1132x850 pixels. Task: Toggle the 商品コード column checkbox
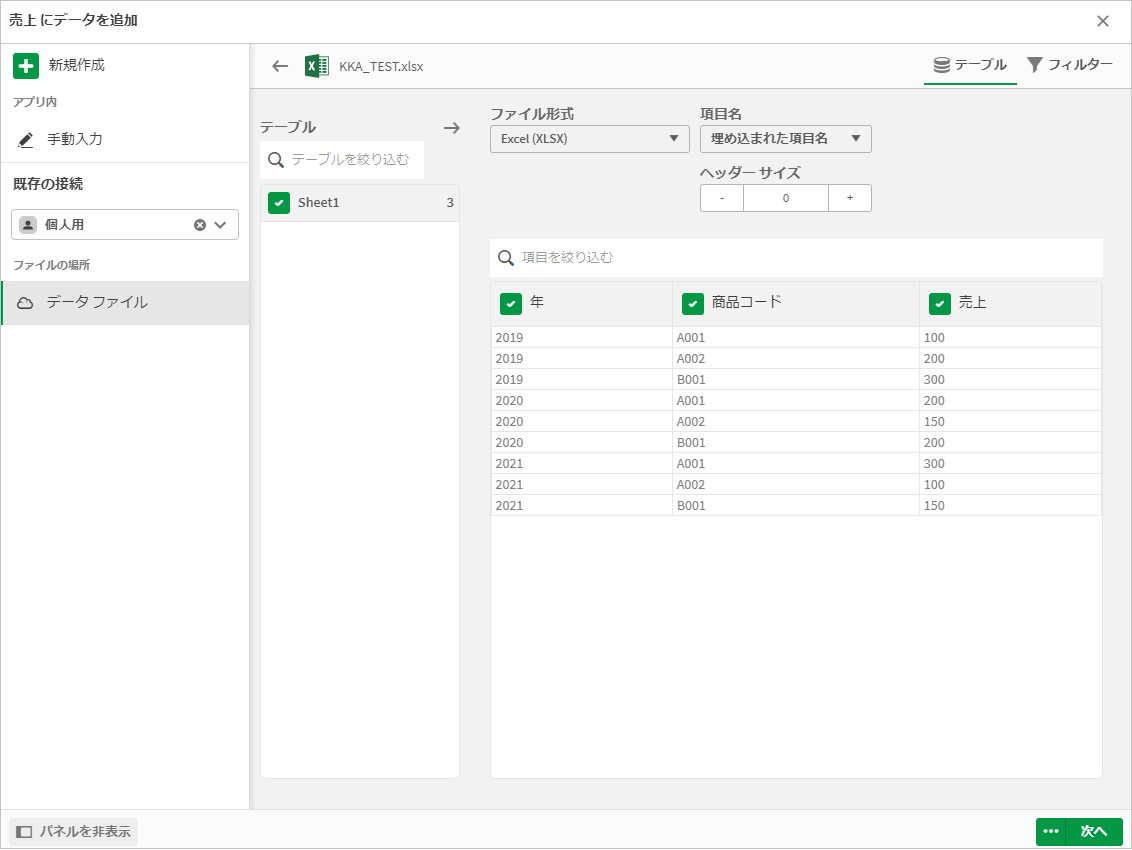(693, 303)
